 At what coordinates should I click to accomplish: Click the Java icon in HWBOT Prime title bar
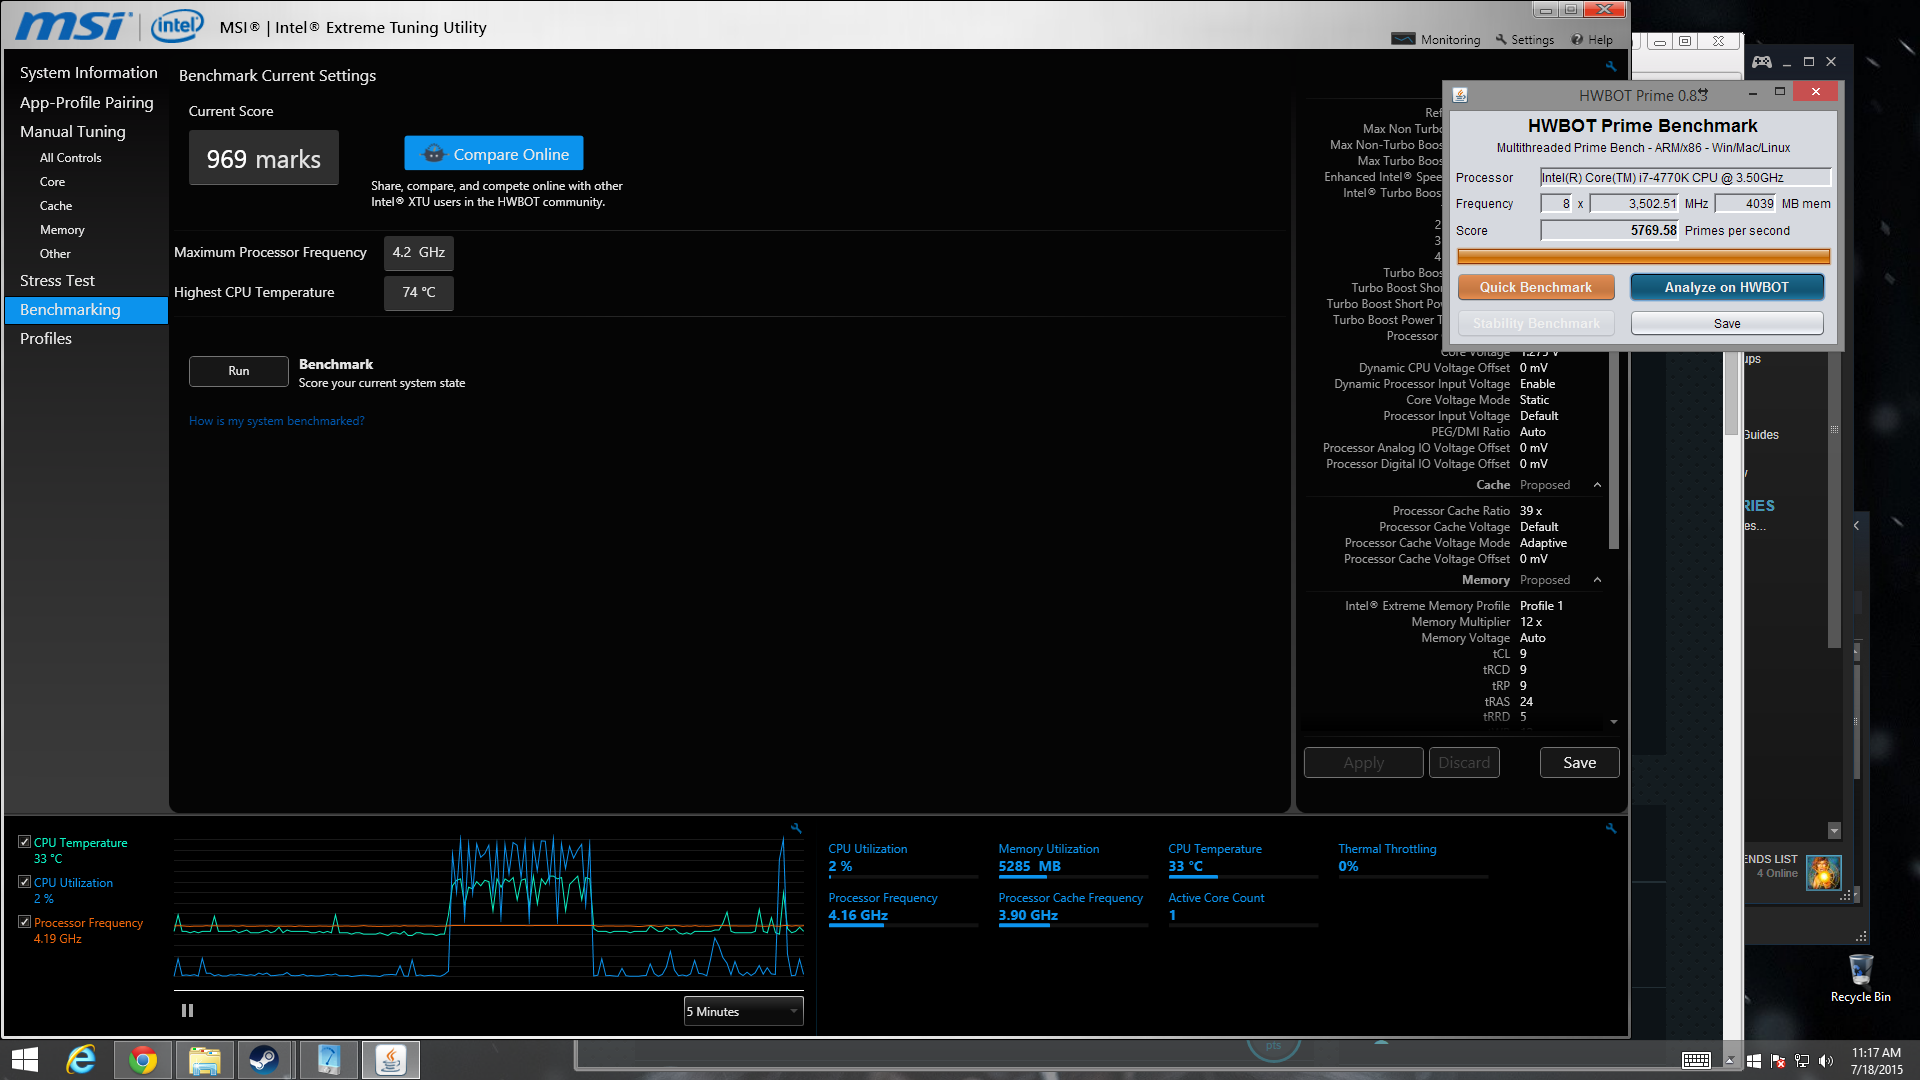(1460, 95)
